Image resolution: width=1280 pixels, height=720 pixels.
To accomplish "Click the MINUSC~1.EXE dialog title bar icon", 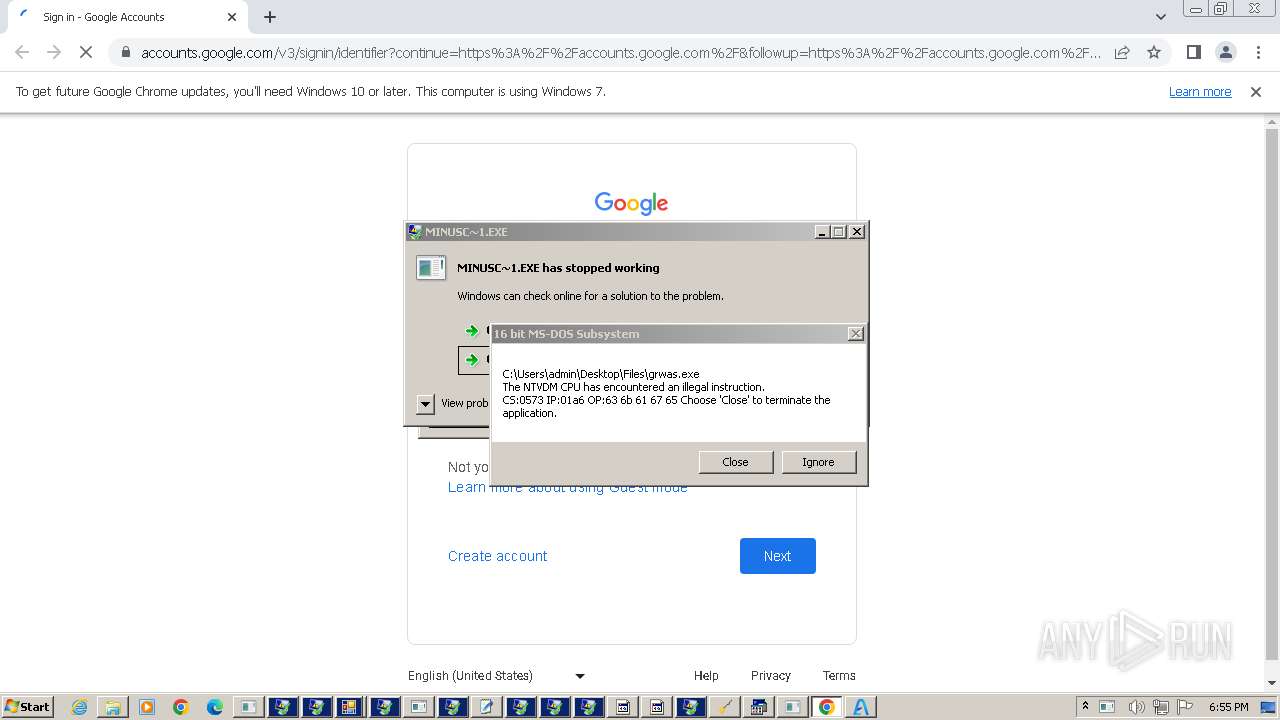I will (x=415, y=231).
